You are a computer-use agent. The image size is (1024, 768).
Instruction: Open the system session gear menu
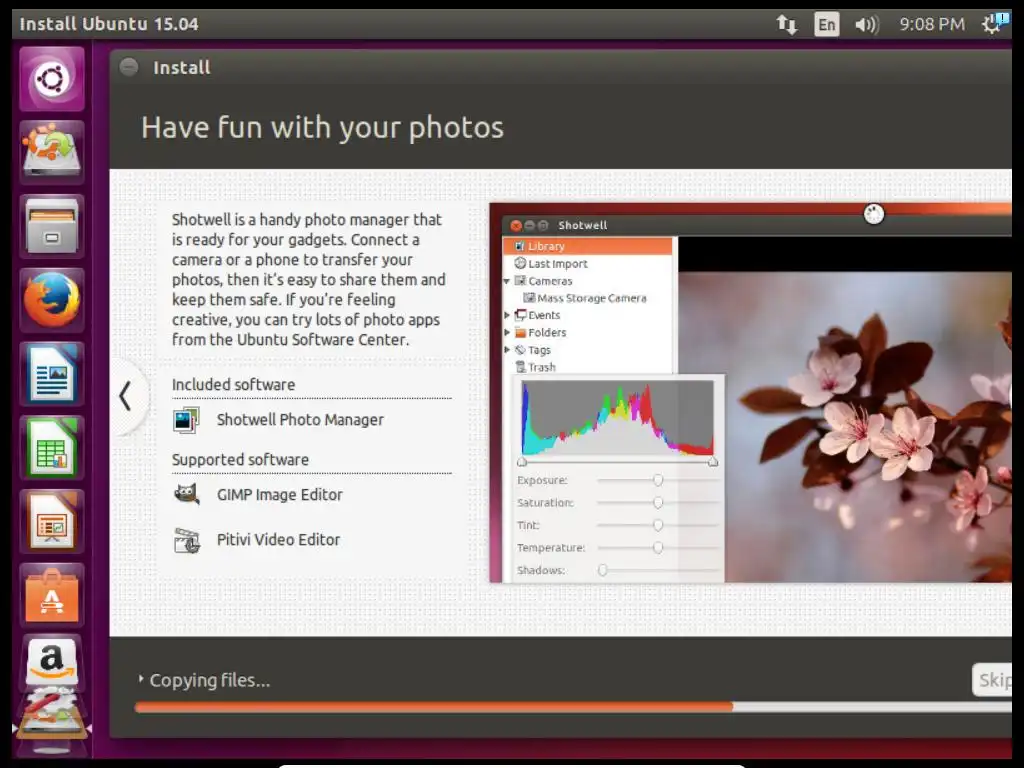point(995,24)
